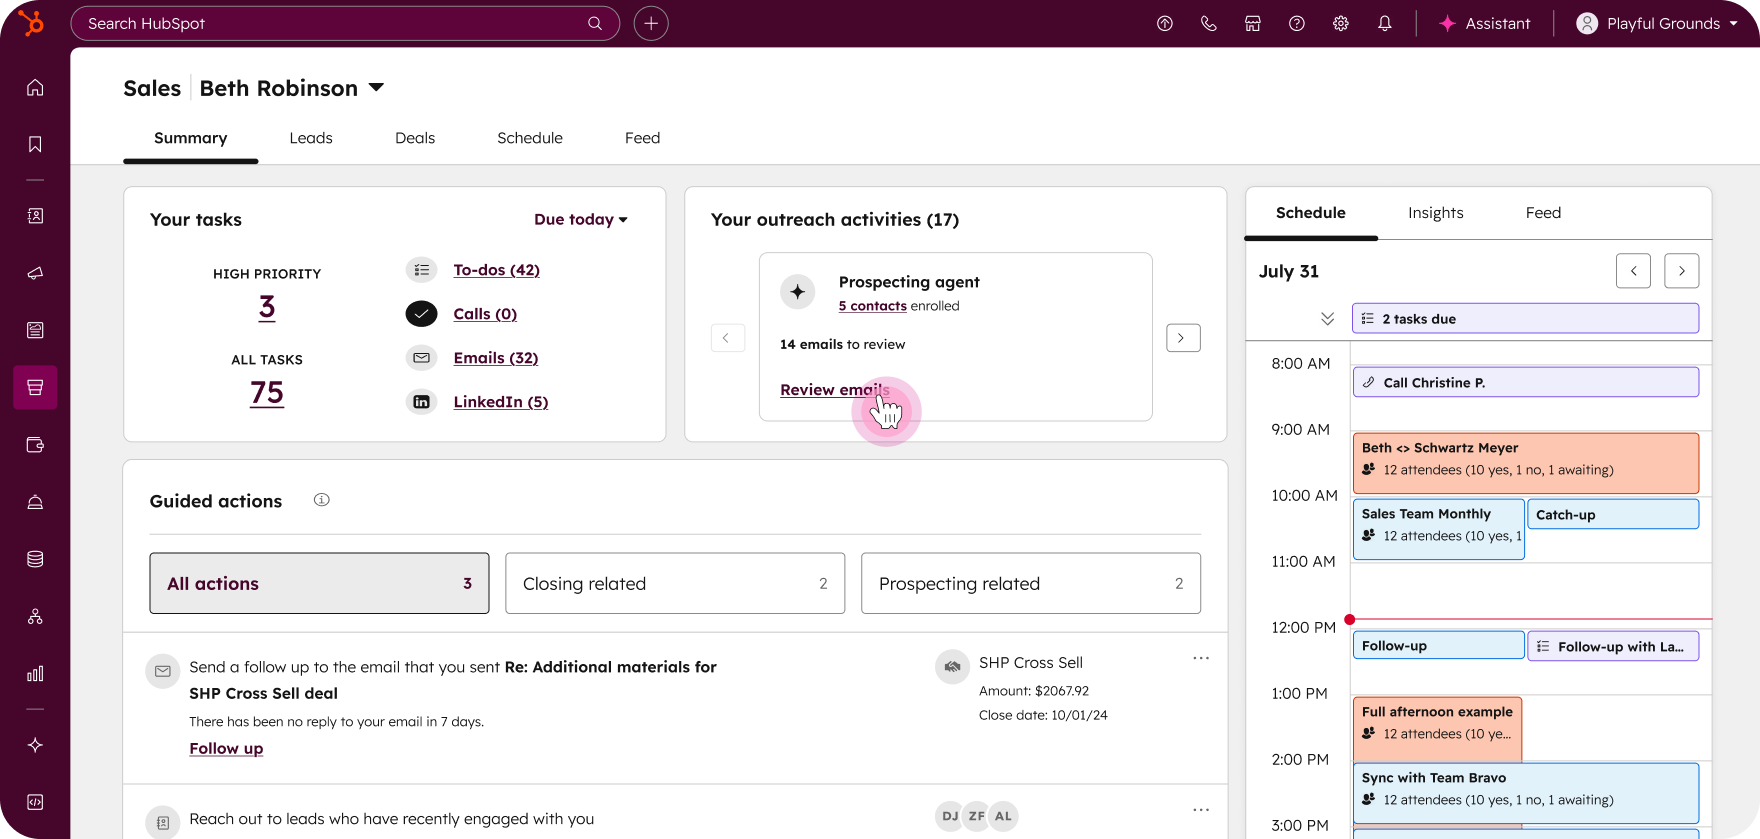Select the Summary tab

191,138
